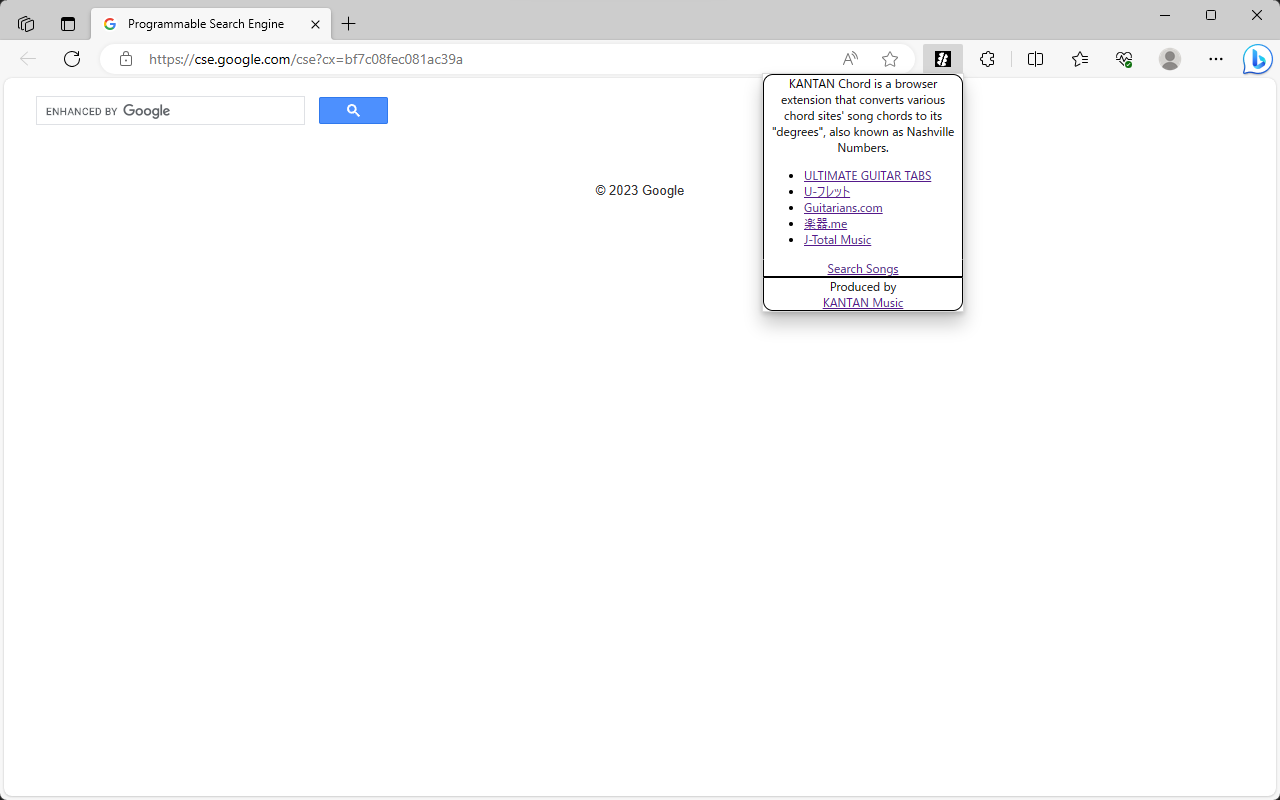The width and height of the screenshot is (1280, 800).
Task: View site information lock icon
Action: [x=126, y=59]
